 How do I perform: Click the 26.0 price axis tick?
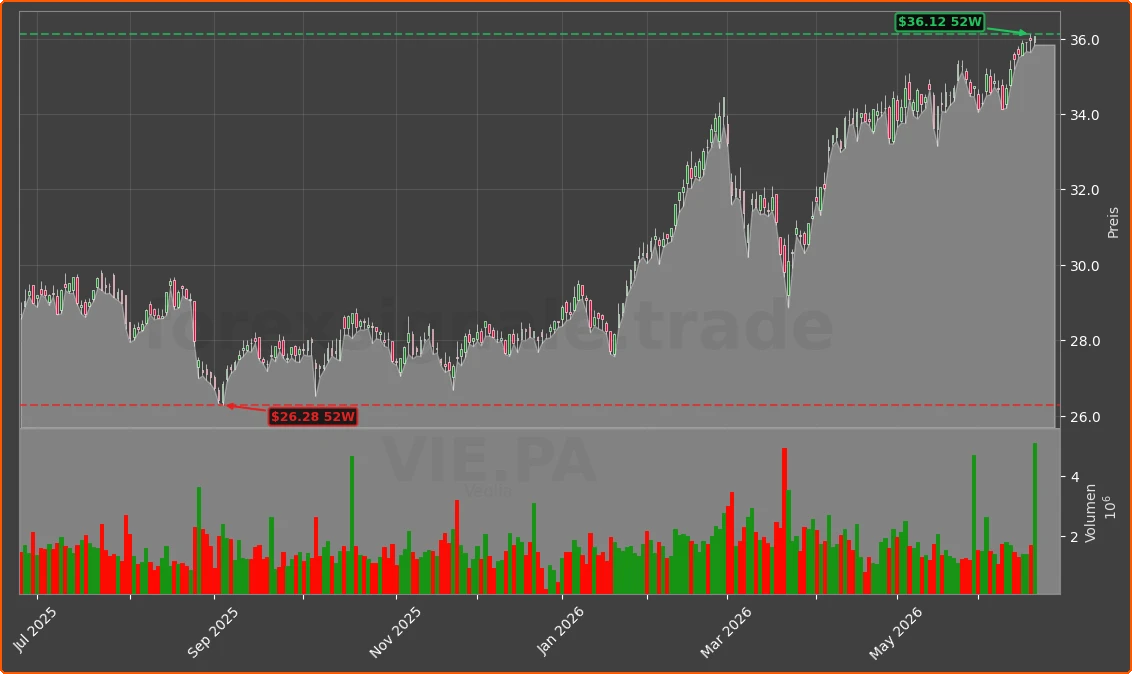[1084, 417]
